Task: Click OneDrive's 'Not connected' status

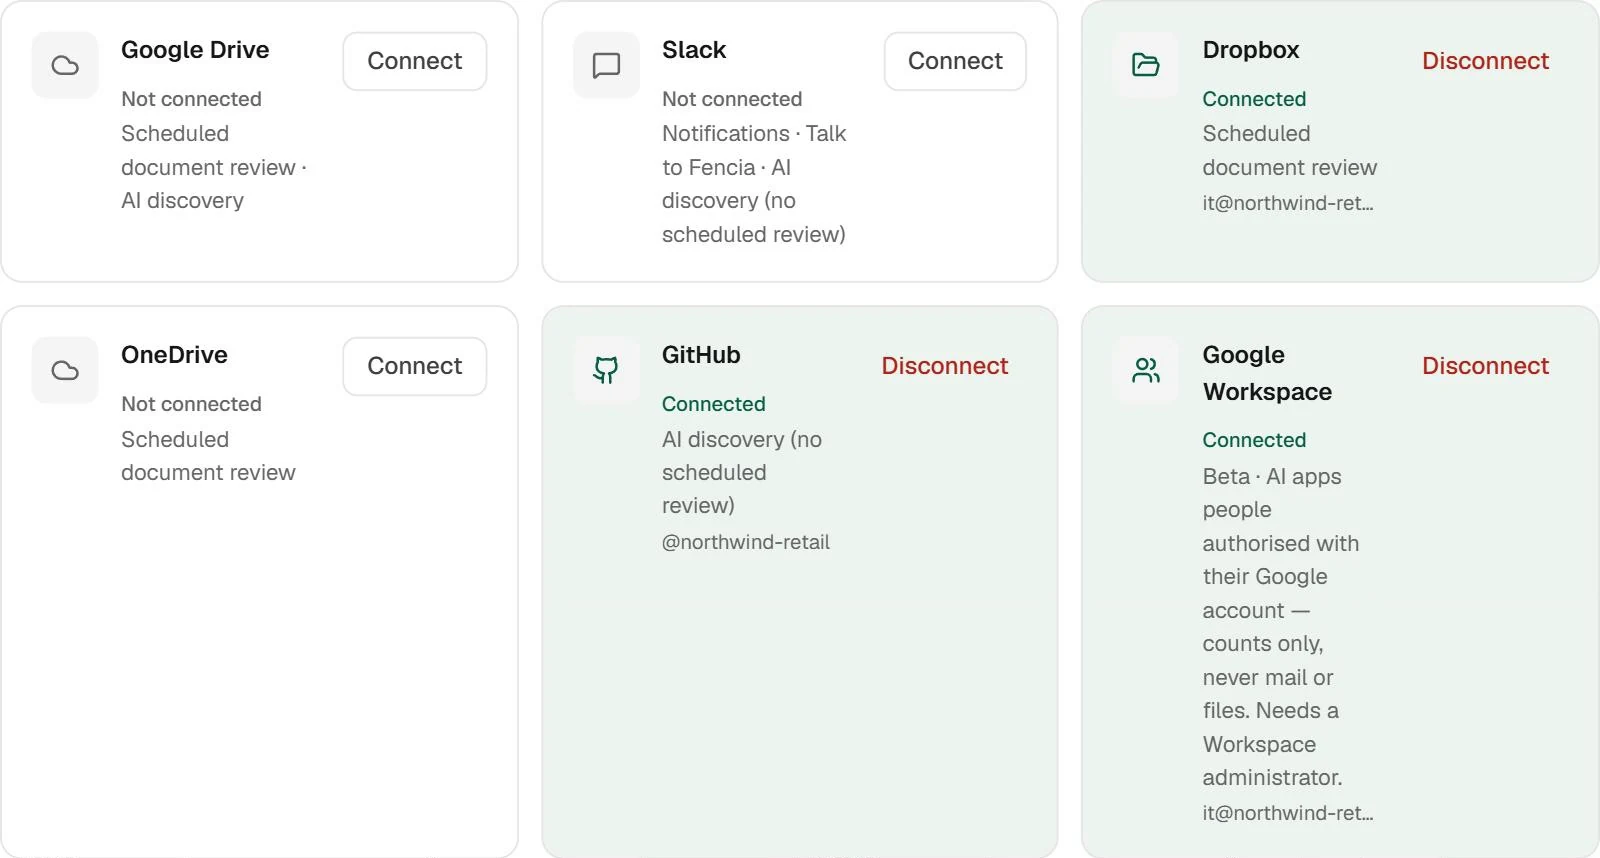Action: coord(191,404)
